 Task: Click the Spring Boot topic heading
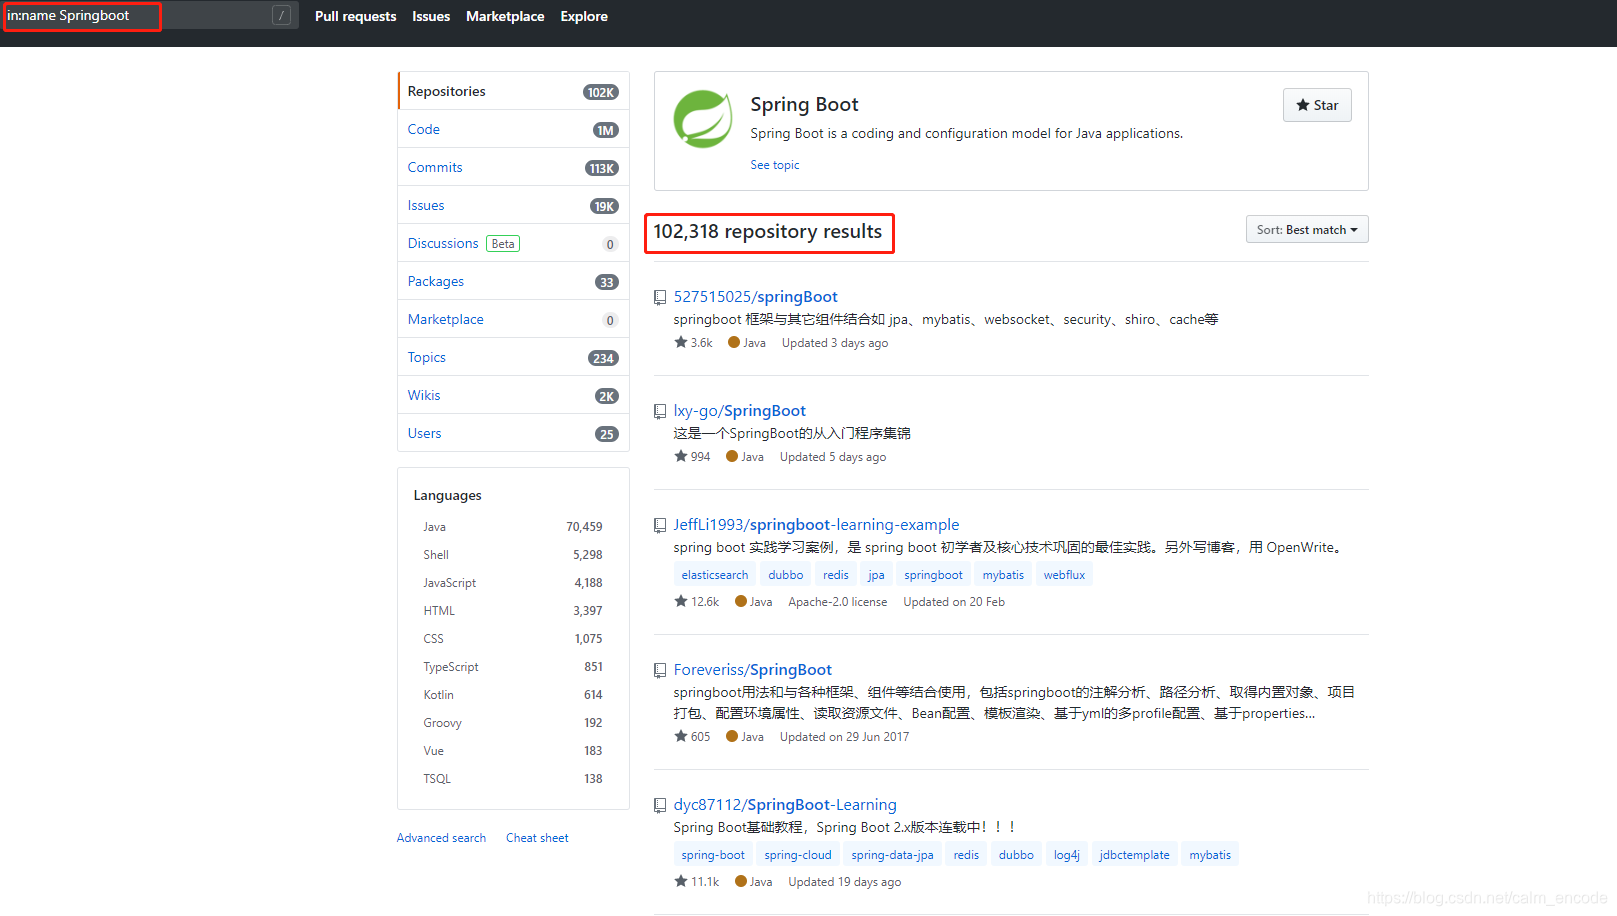pos(804,105)
